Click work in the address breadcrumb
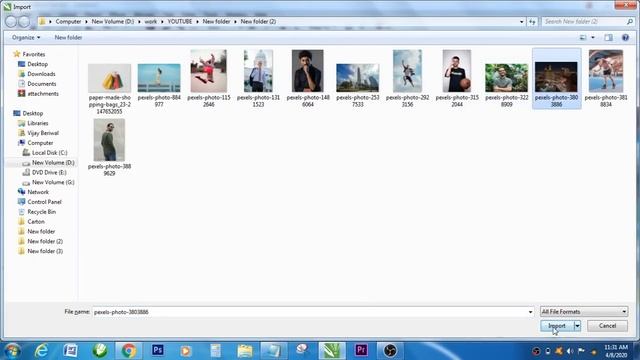This screenshot has width=640, height=360. tap(151, 22)
